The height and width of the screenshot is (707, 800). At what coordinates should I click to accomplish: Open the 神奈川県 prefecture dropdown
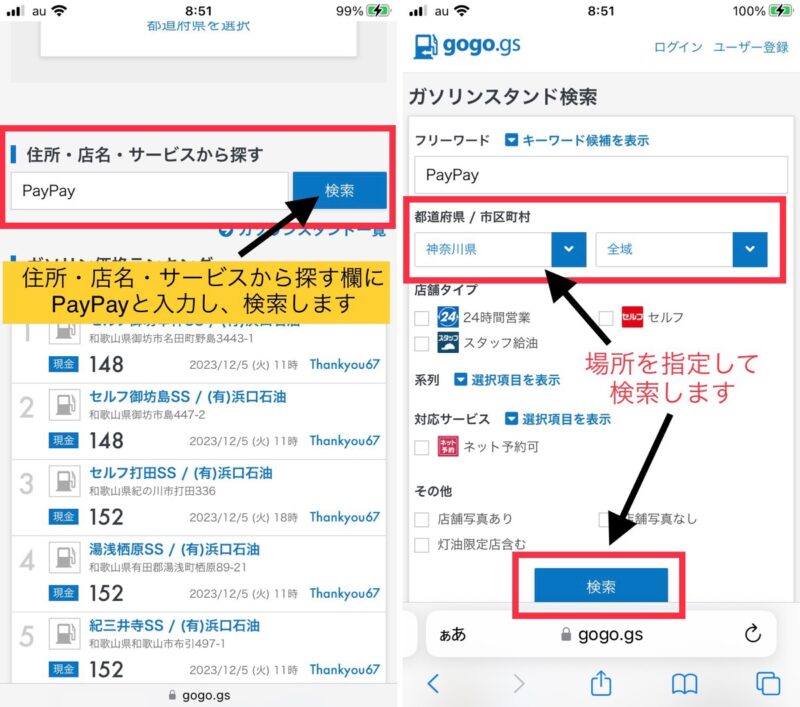(500, 249)
